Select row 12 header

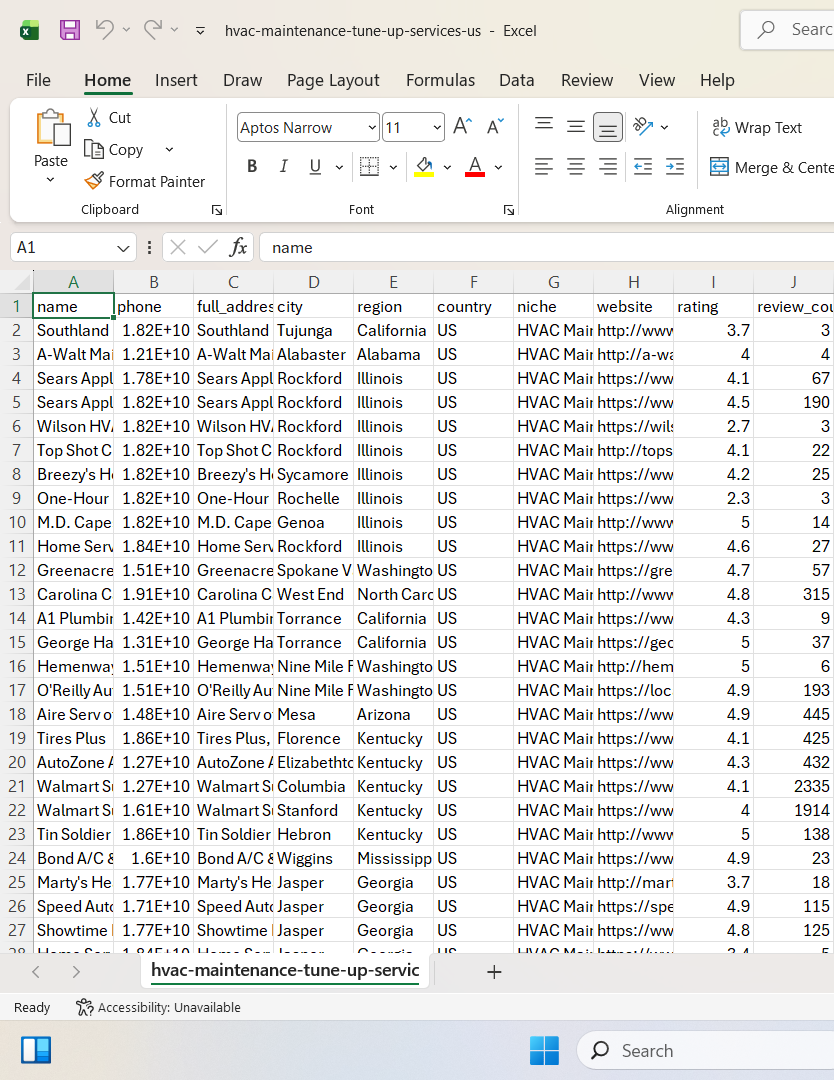pyautogui.click(x=17, y=570)
